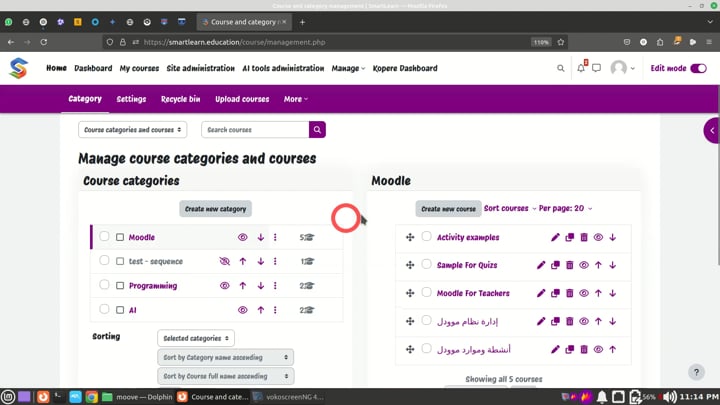Open the Sort courses dropdown
720x405 pixels.
pos(510,208)
